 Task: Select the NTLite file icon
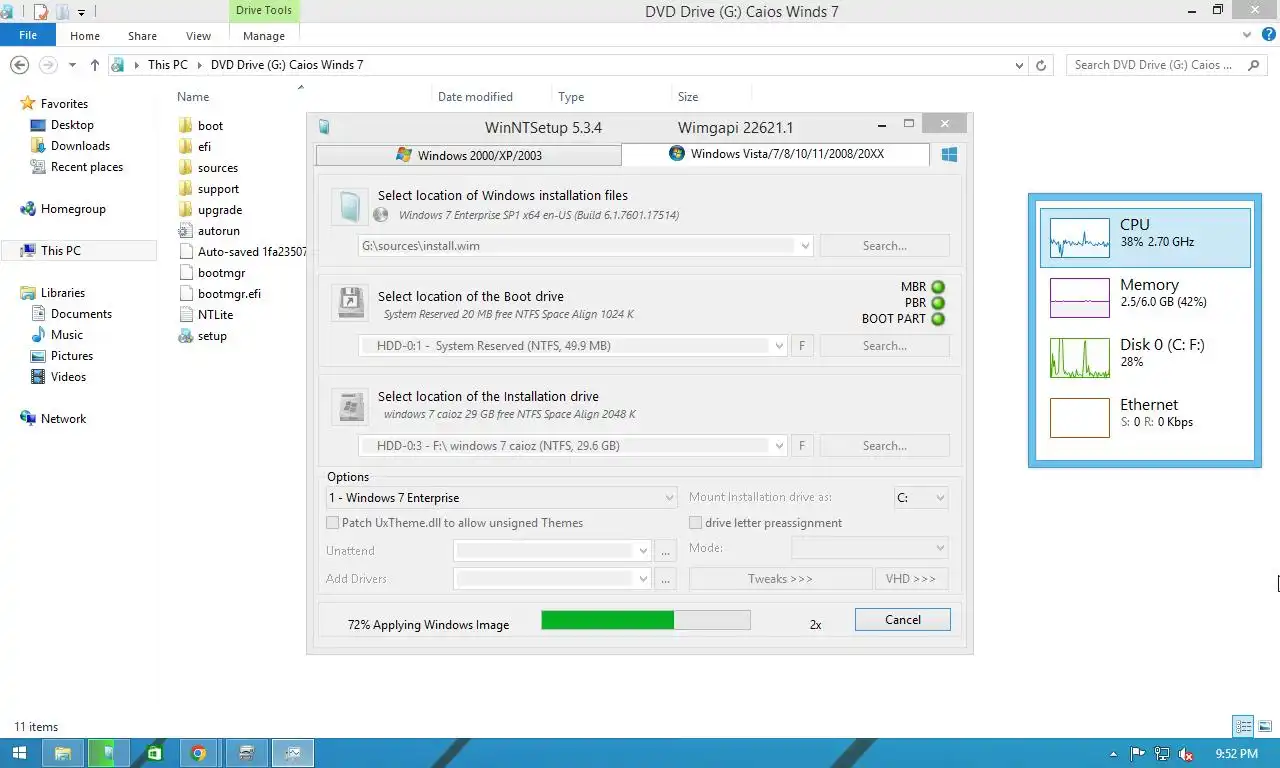pyautogui.click(x=185, y=315)
